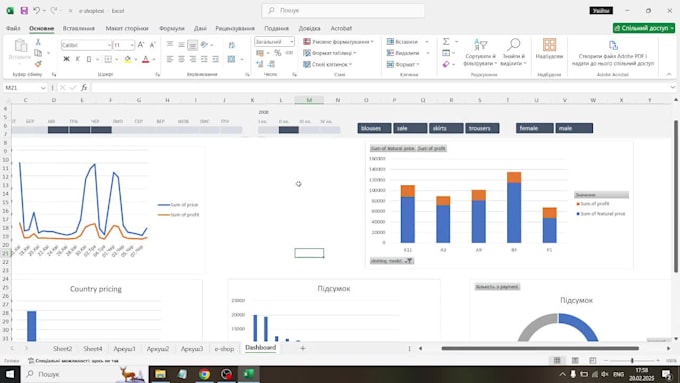Switch to the Acrobat ribbon tab
The width and height of the screenshot is (680, 383).
tap(341, 28)
